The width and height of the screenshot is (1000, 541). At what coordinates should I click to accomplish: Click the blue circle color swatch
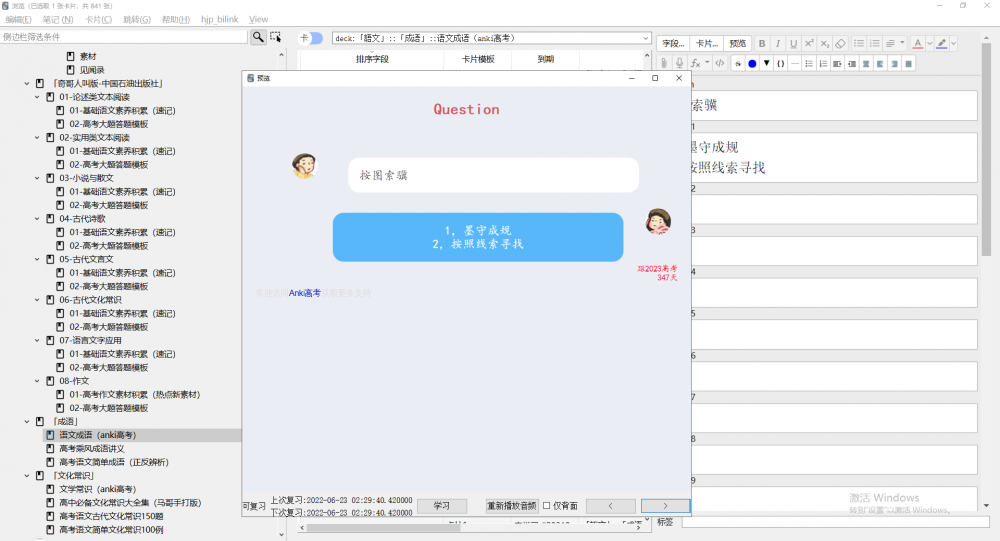pos(752,63)
